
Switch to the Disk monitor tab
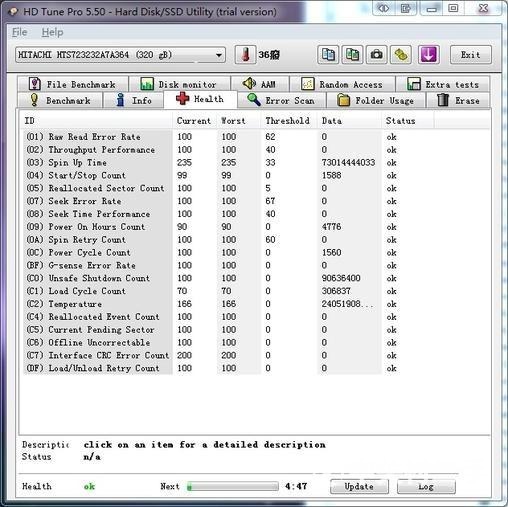tap(180, 84)
